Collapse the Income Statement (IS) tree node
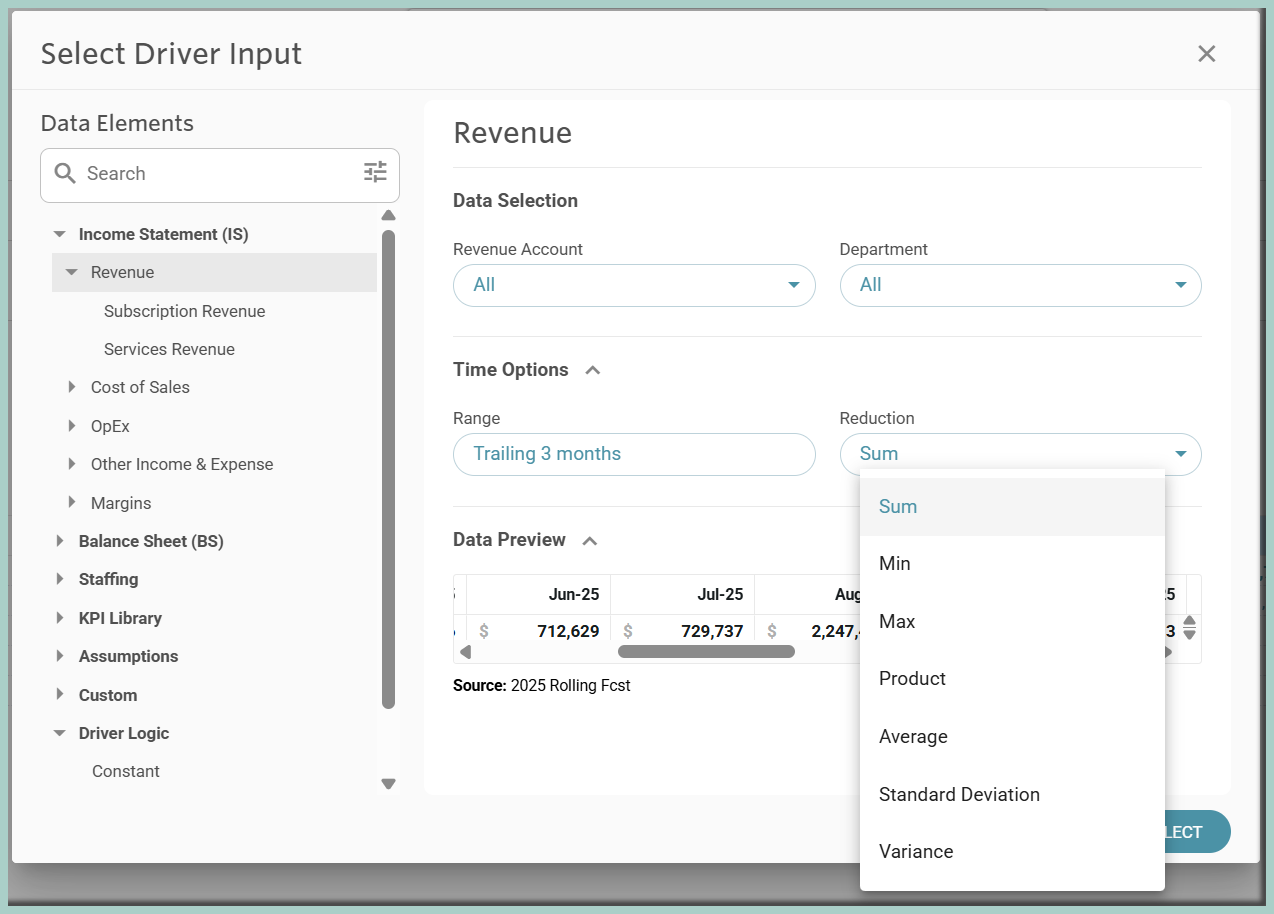 [x=60, y=234]
